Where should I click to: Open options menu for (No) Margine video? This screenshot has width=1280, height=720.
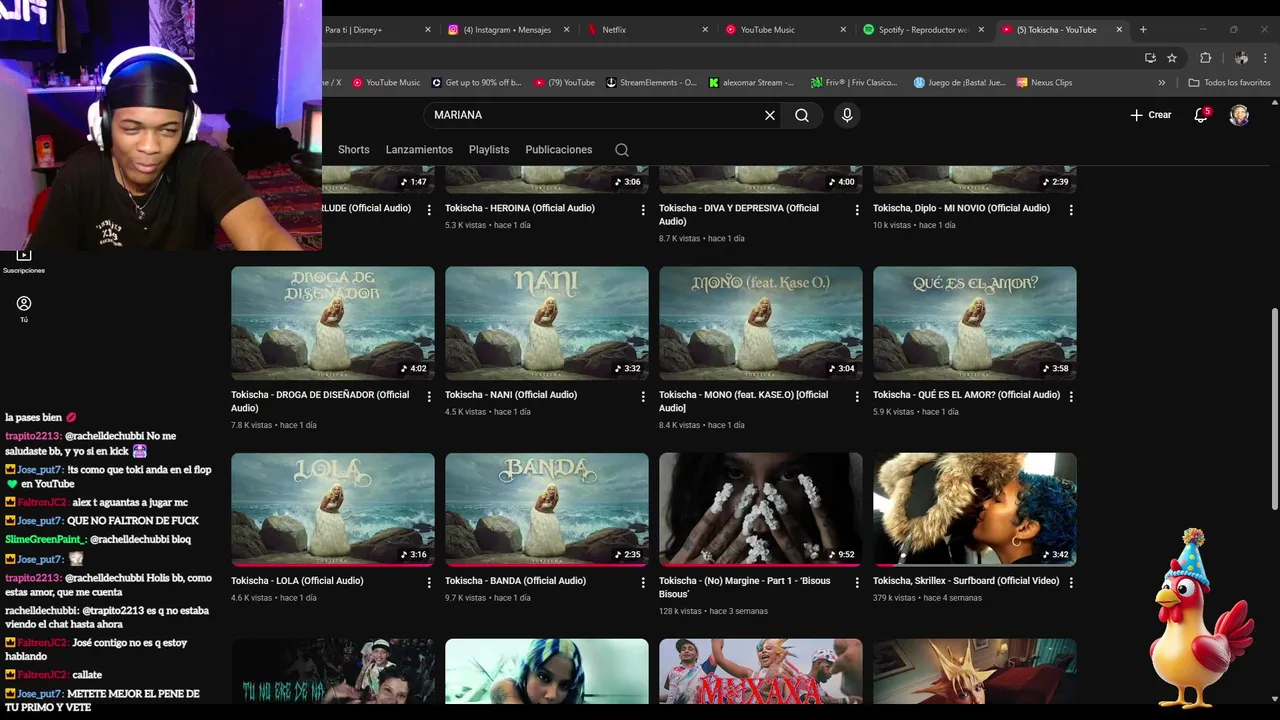click(857, 583)
